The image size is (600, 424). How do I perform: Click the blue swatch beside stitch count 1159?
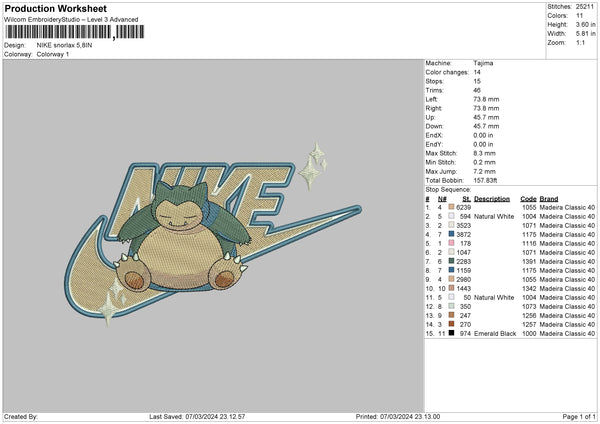pos(452,270)
